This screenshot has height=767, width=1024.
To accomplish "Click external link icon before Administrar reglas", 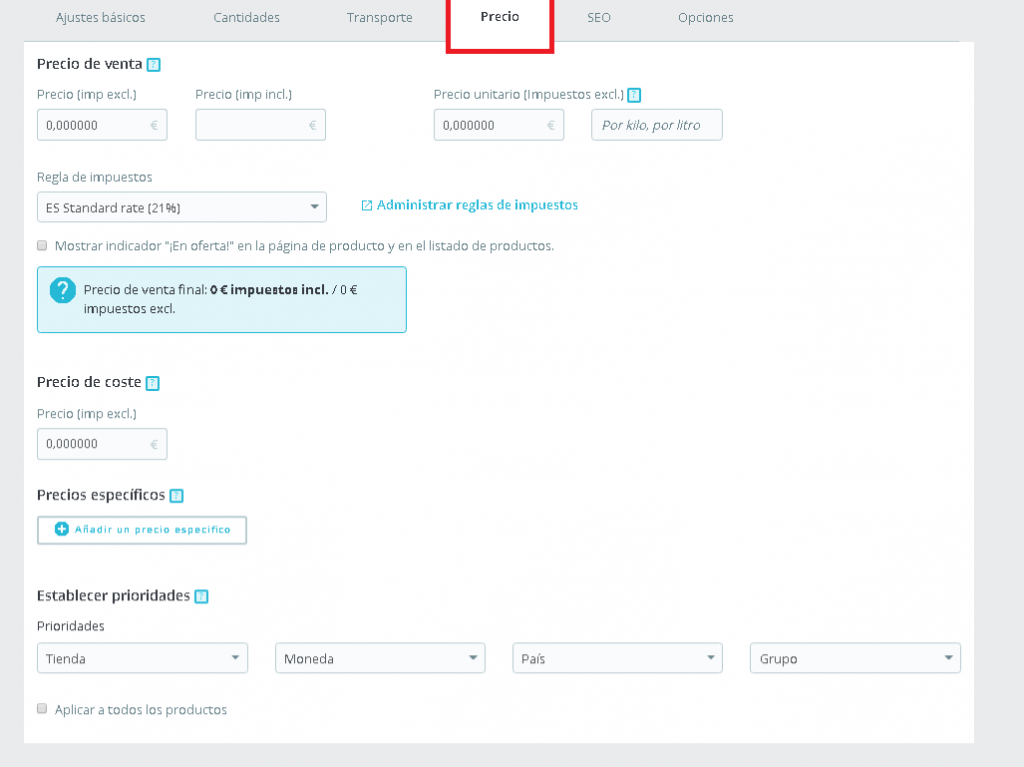I will [x=366, y=205].
